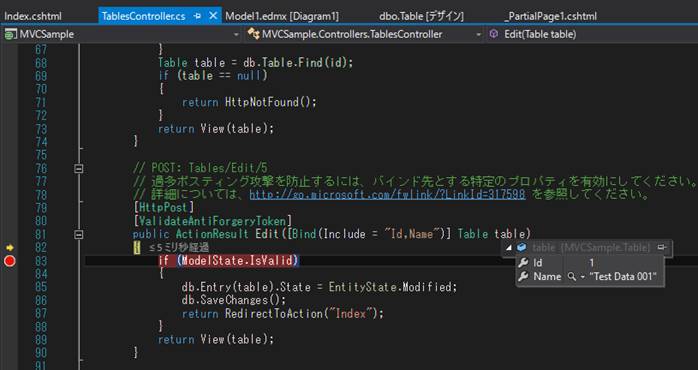Click the Edit method cube icon
The height and width of the screenshot is (370, 698).
(493, 34)
